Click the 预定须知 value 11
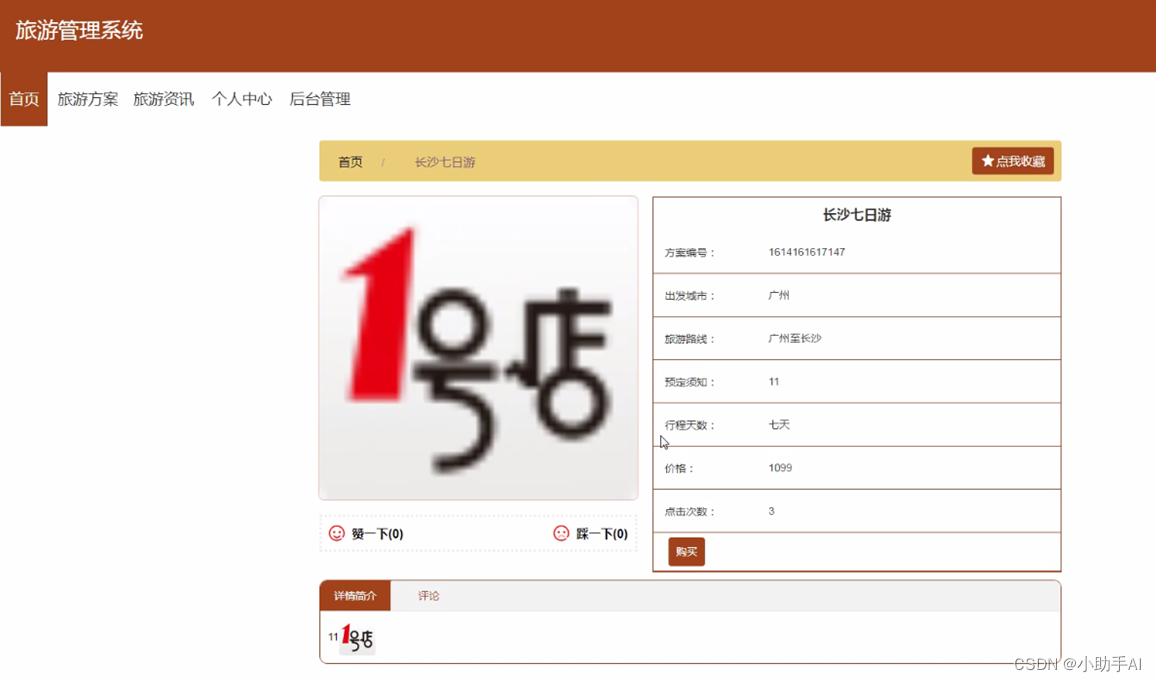1156x682 pixels. 773,381
